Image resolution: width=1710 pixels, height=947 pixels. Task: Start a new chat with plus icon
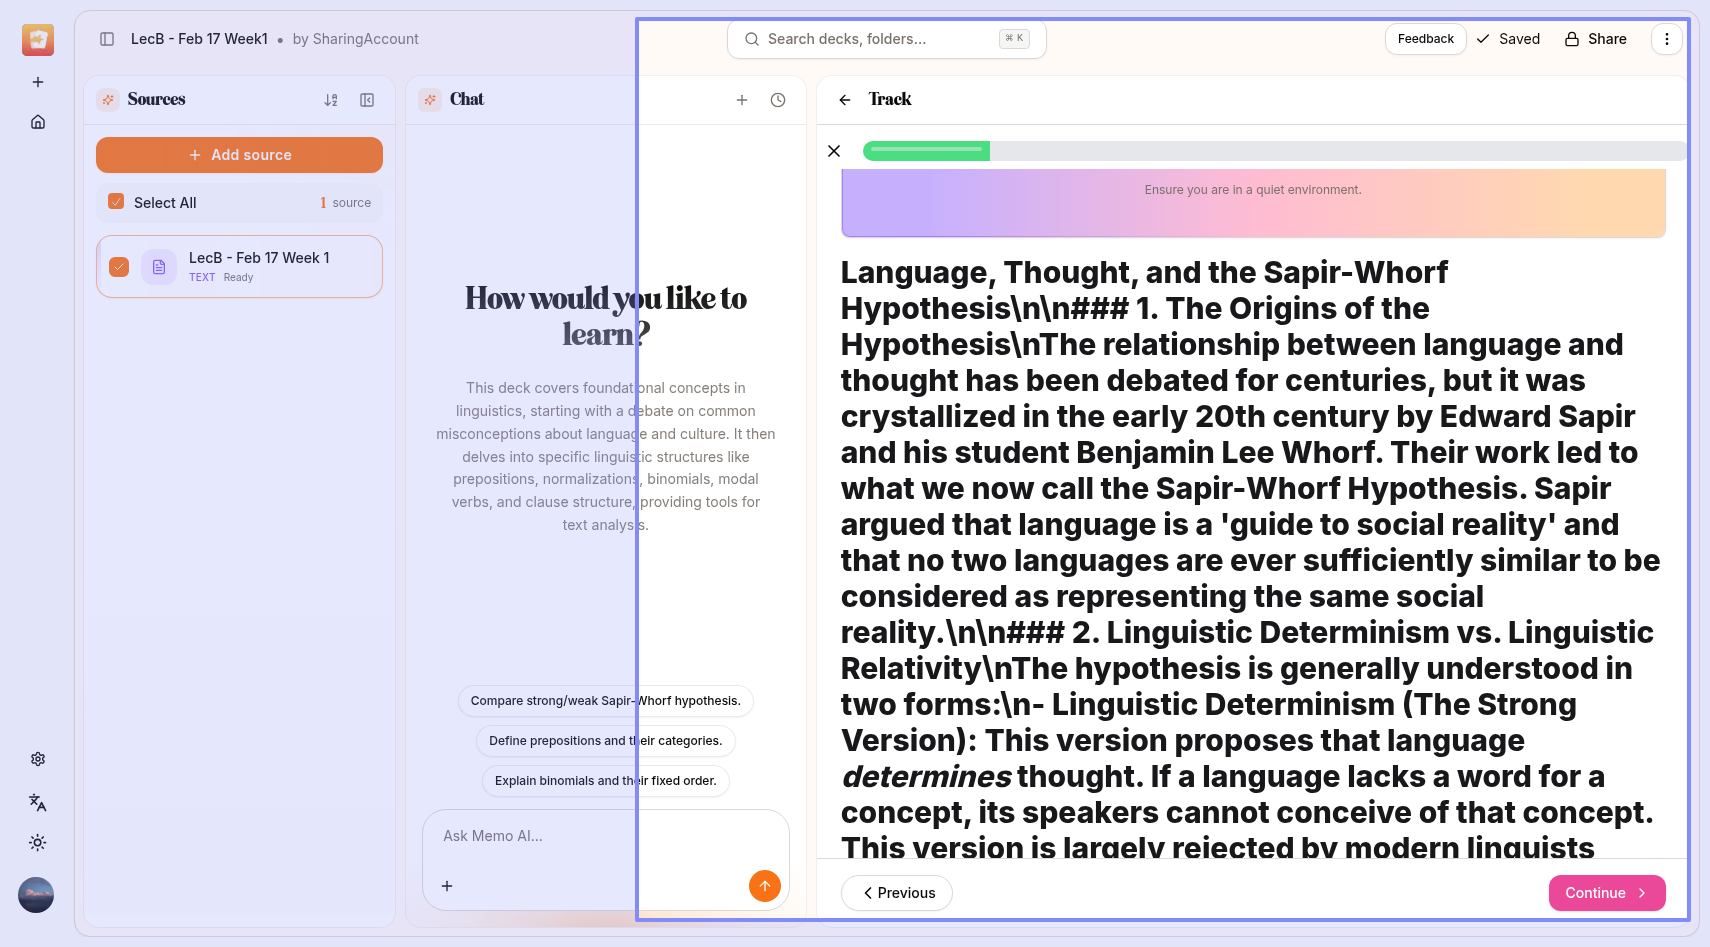point(742,100)
